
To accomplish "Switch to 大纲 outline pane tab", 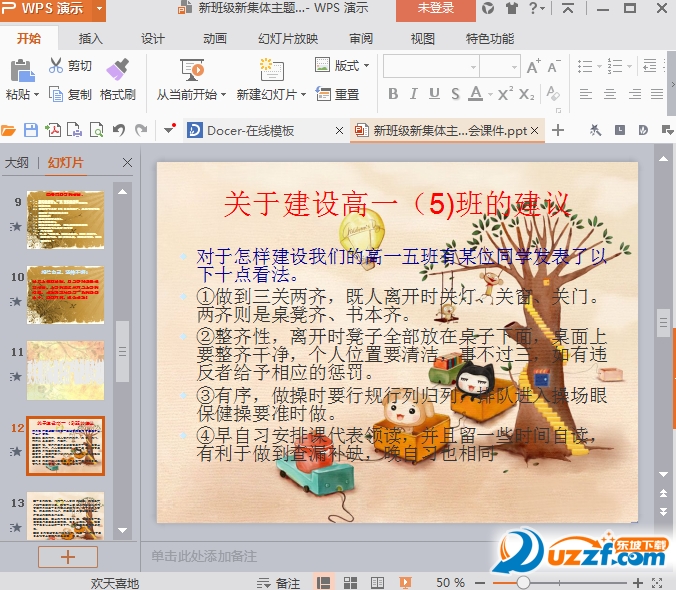I will coord(17,163).
